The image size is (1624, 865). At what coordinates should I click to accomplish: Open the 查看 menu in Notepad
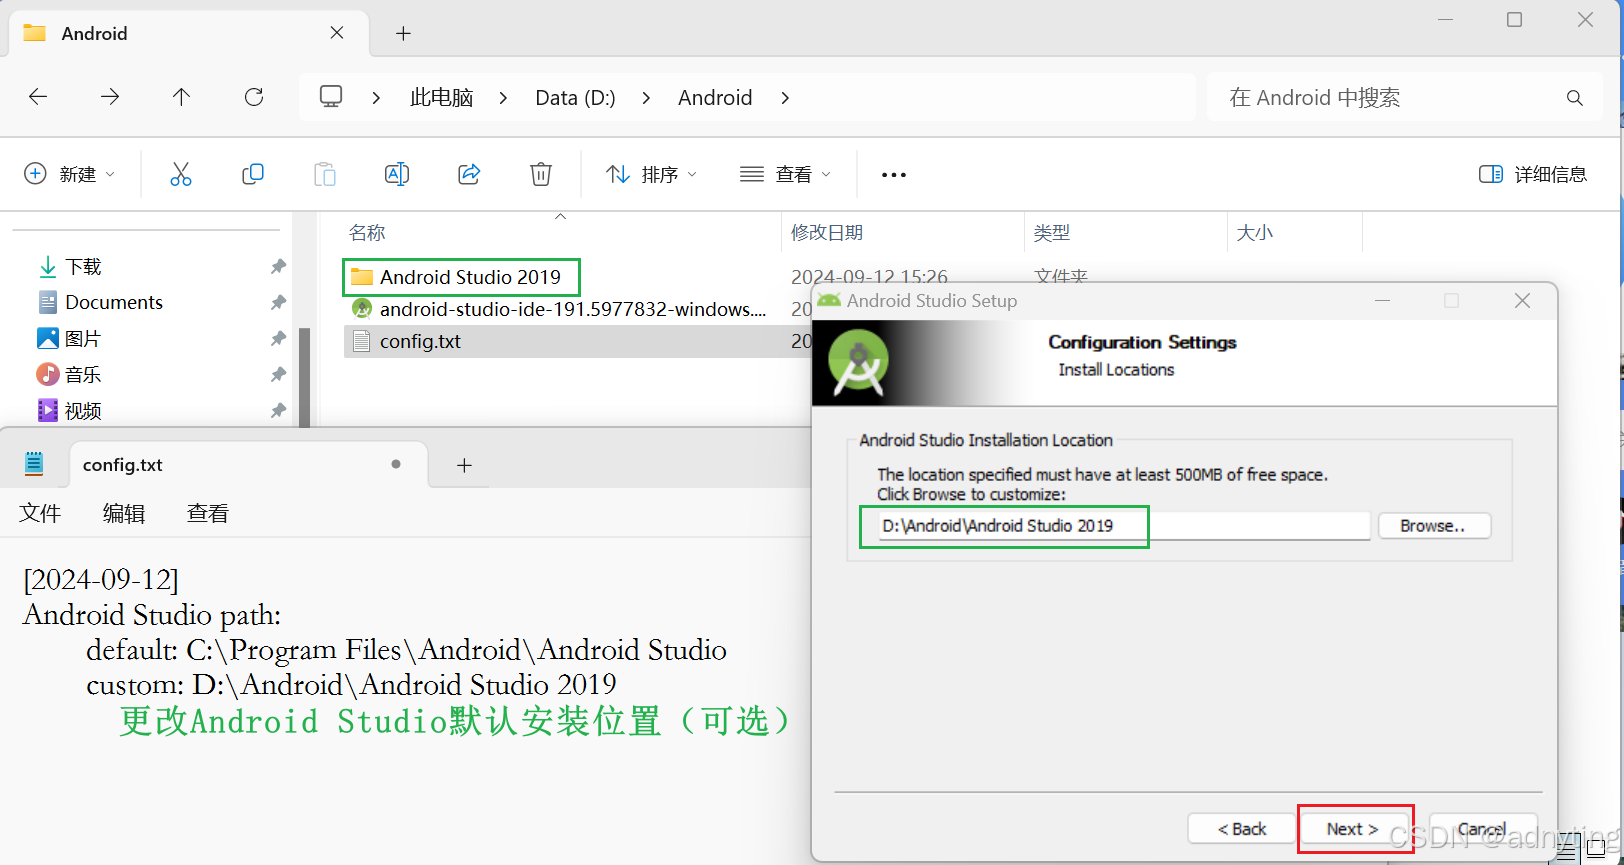tap(208, 513)
